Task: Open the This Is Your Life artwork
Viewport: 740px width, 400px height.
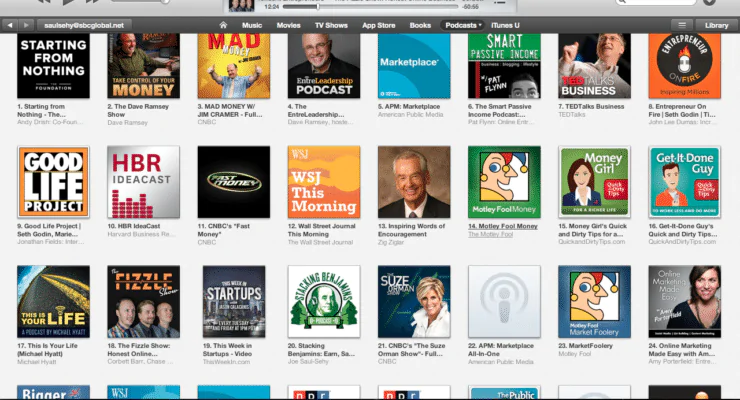Action: tap(53, 301)
